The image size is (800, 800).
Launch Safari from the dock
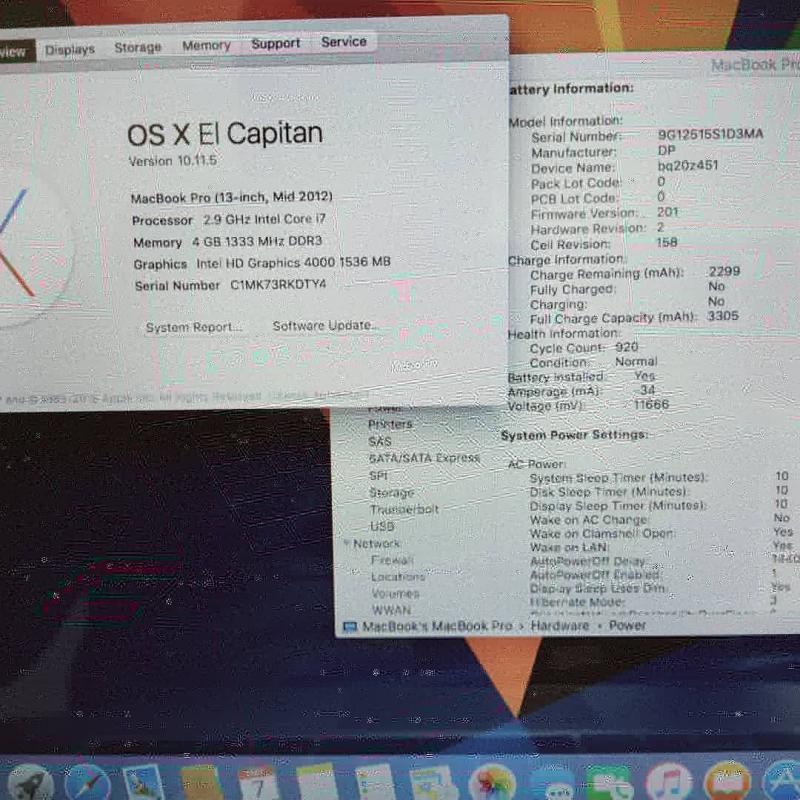tap(88, 783)
